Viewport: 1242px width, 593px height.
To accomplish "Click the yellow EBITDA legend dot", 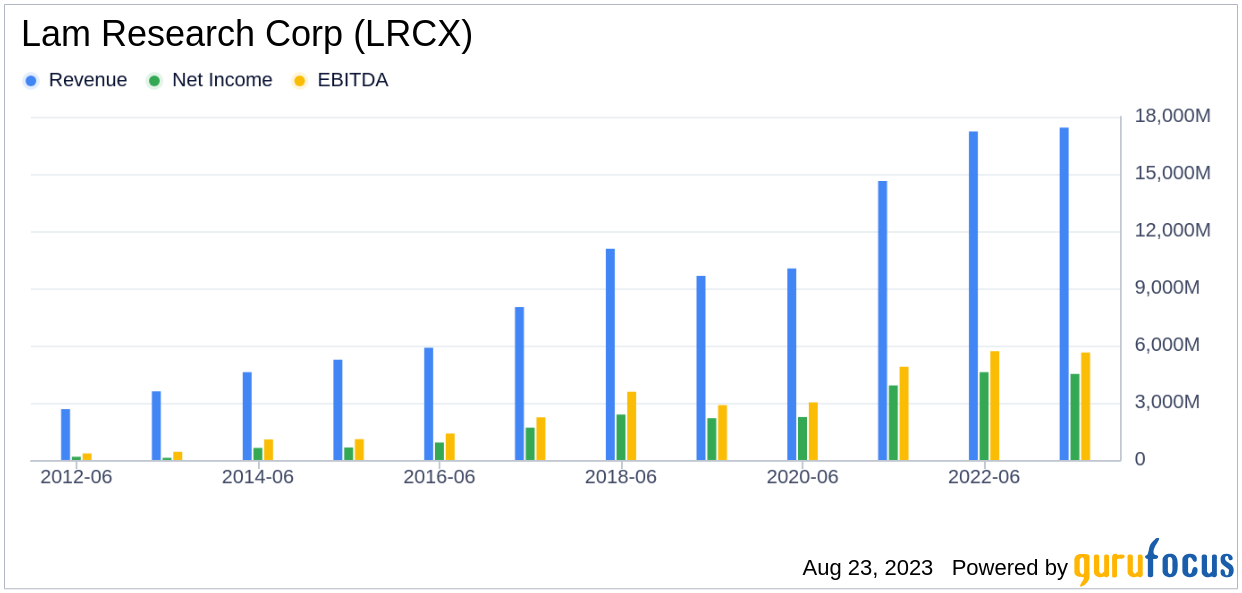I will [299, 81].
